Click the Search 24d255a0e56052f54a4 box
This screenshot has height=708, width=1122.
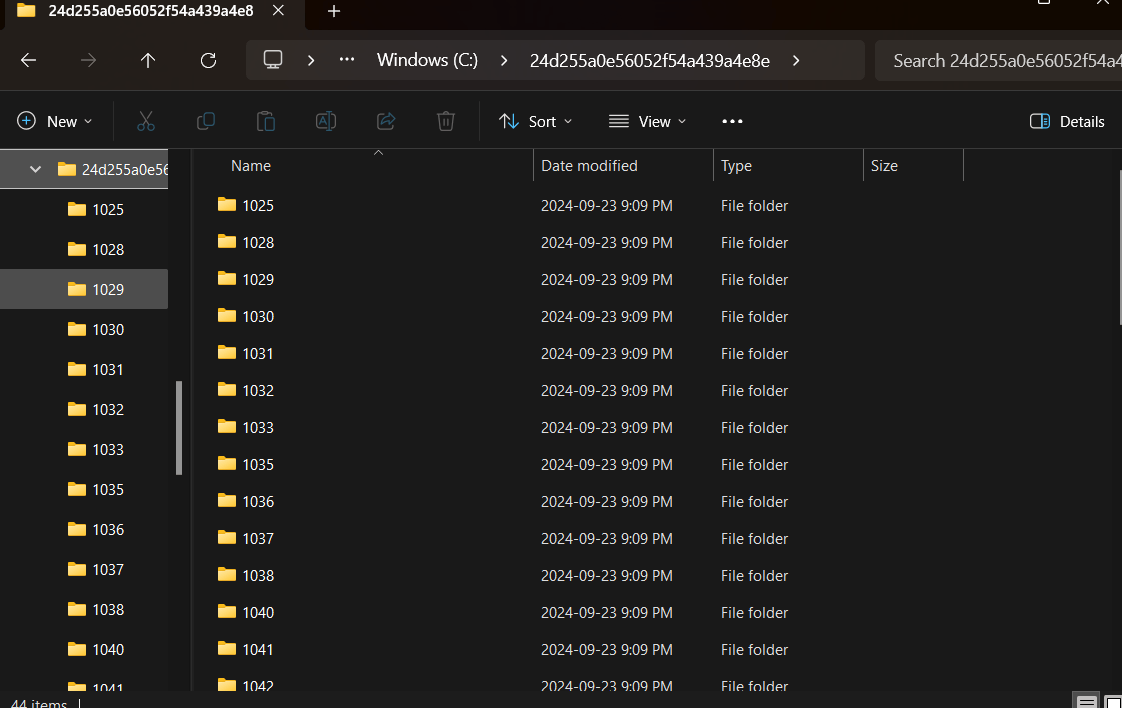998,61
